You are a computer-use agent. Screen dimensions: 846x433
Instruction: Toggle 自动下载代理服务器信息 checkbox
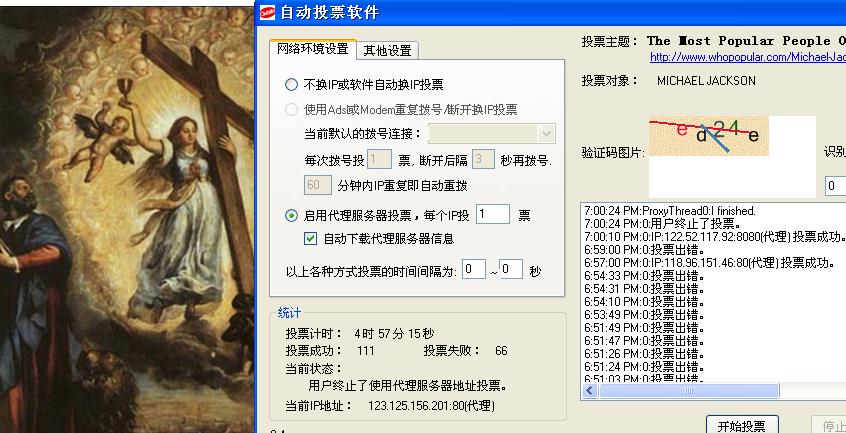pyautogui.click(x=311, y=239)
